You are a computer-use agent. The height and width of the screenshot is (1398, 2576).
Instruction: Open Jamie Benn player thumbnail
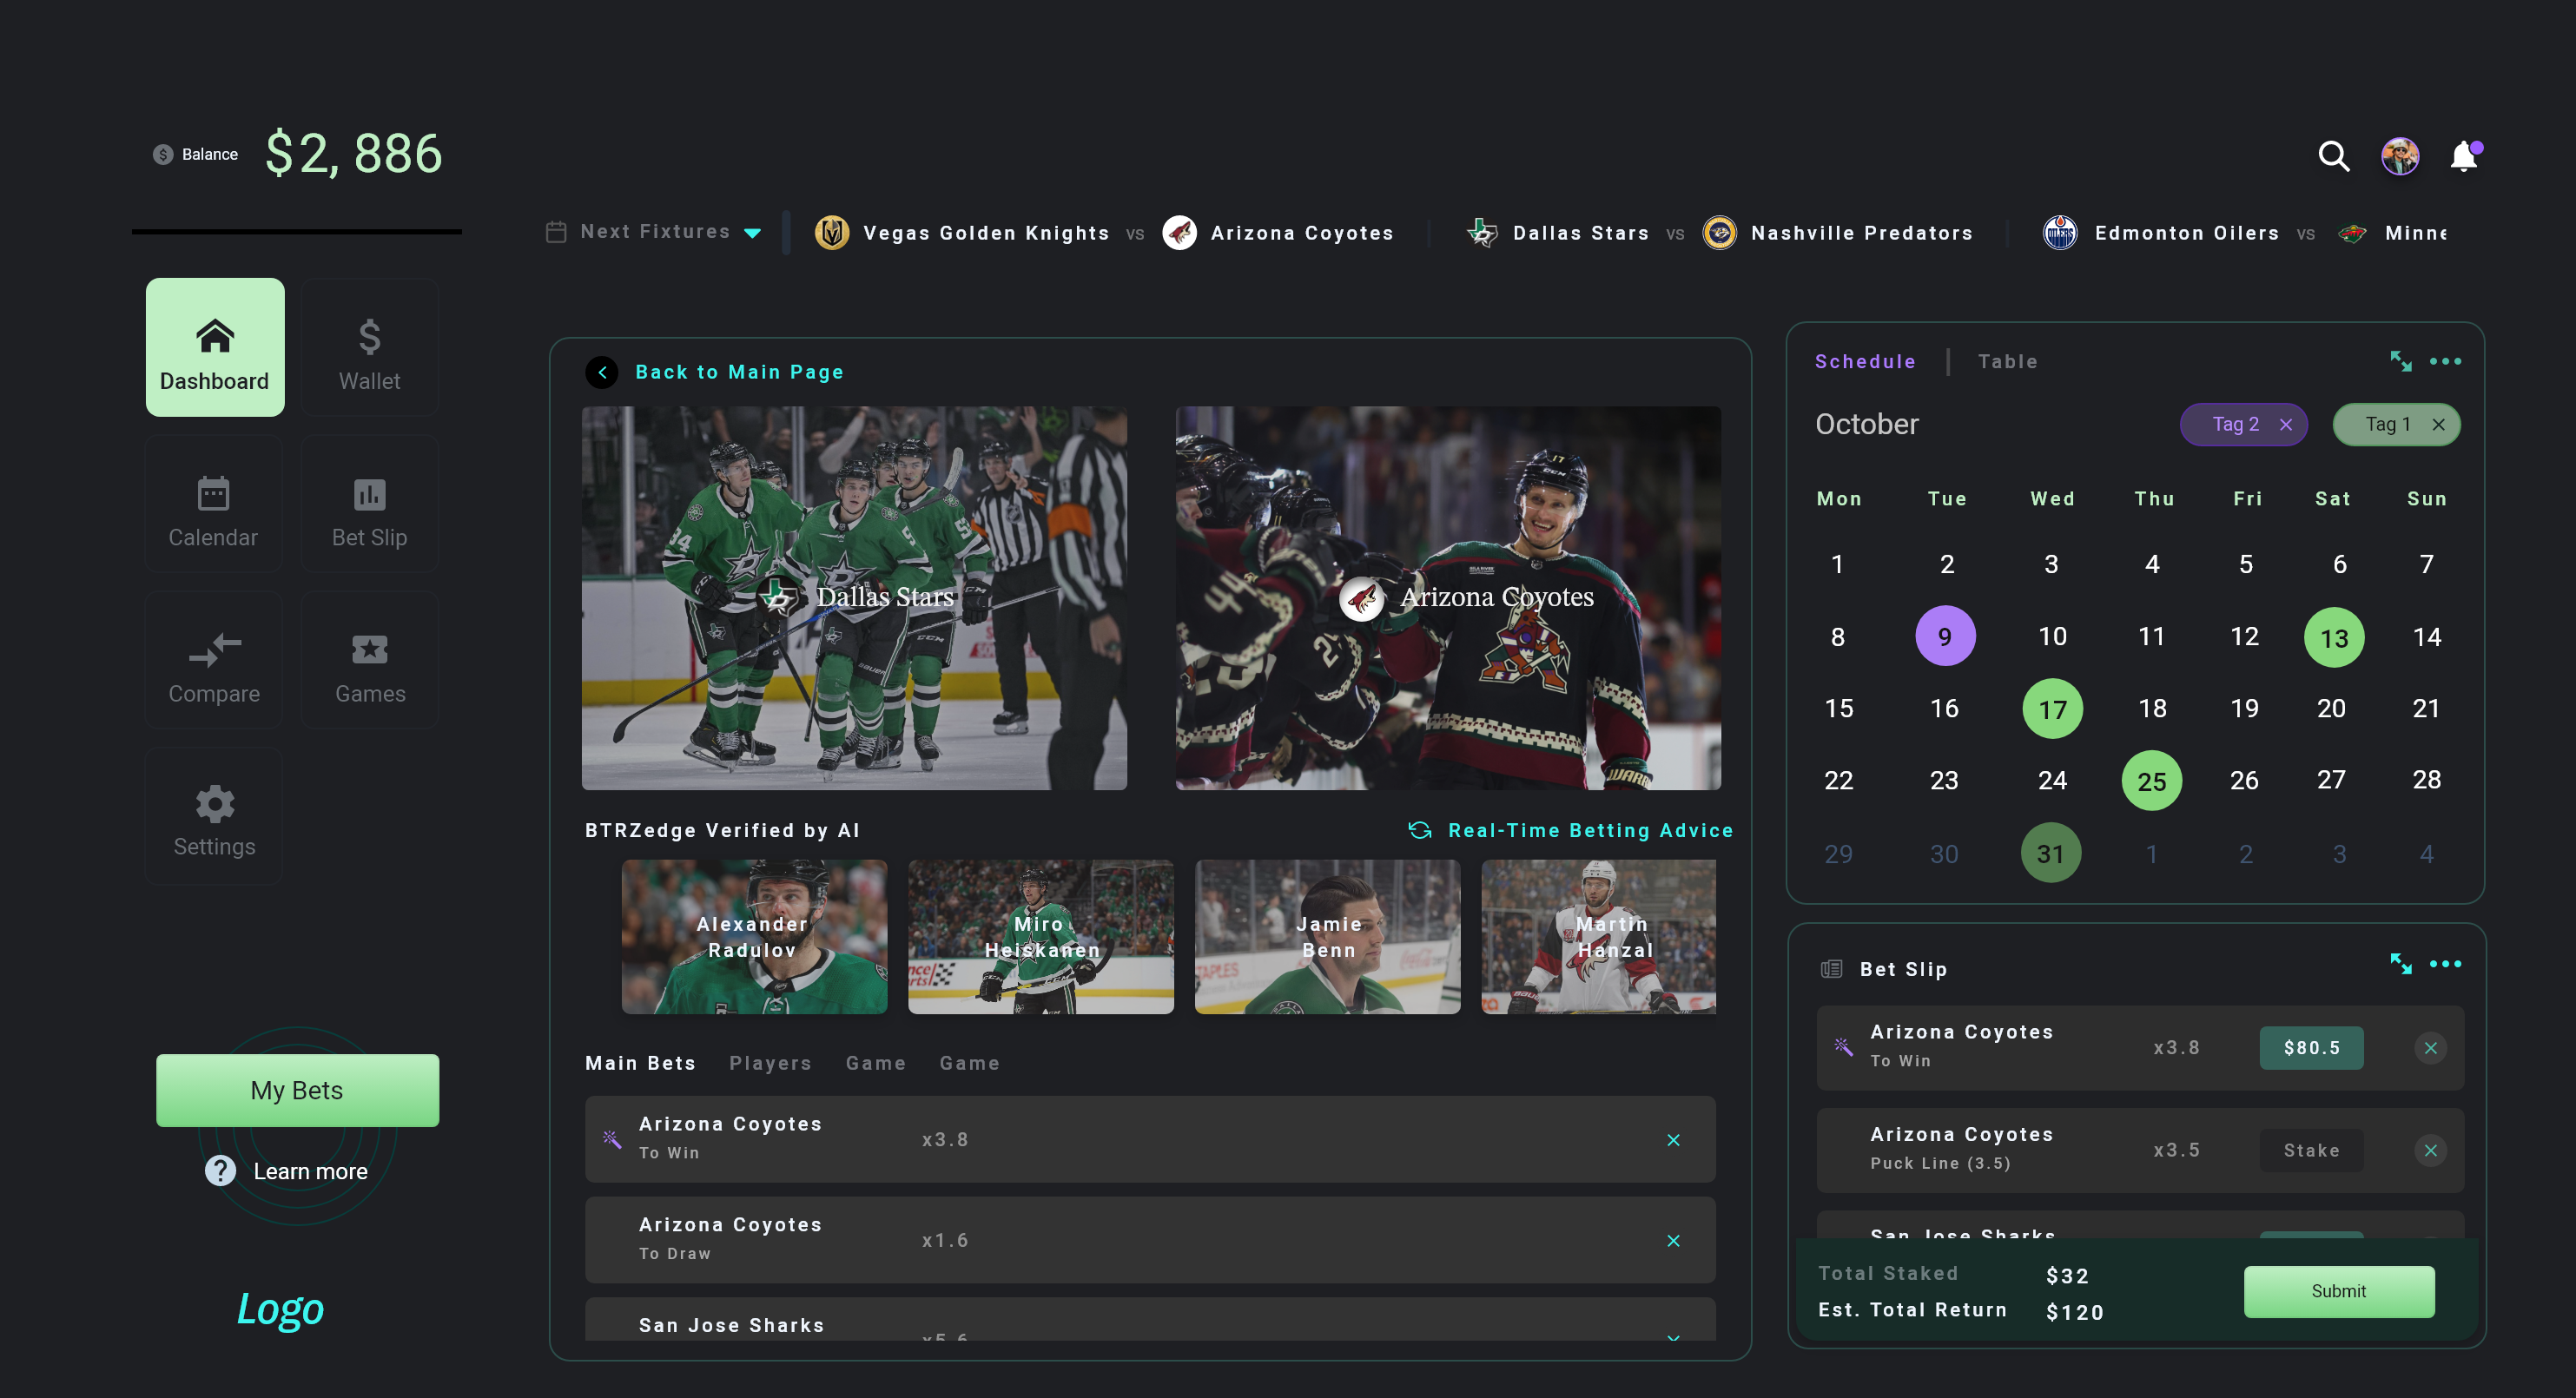(1327, 937)
